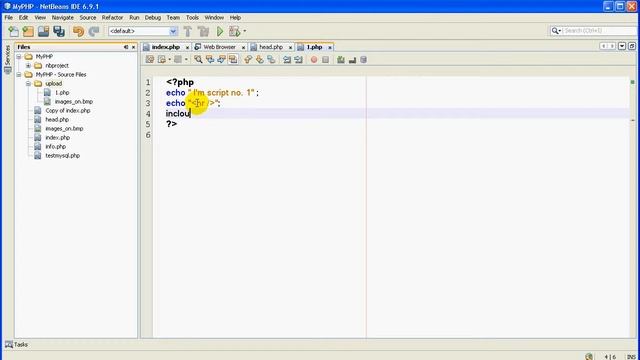Click Find Next Occurrence icon
The width and height of the screenshot is (640, 360).
coord(221,60)
